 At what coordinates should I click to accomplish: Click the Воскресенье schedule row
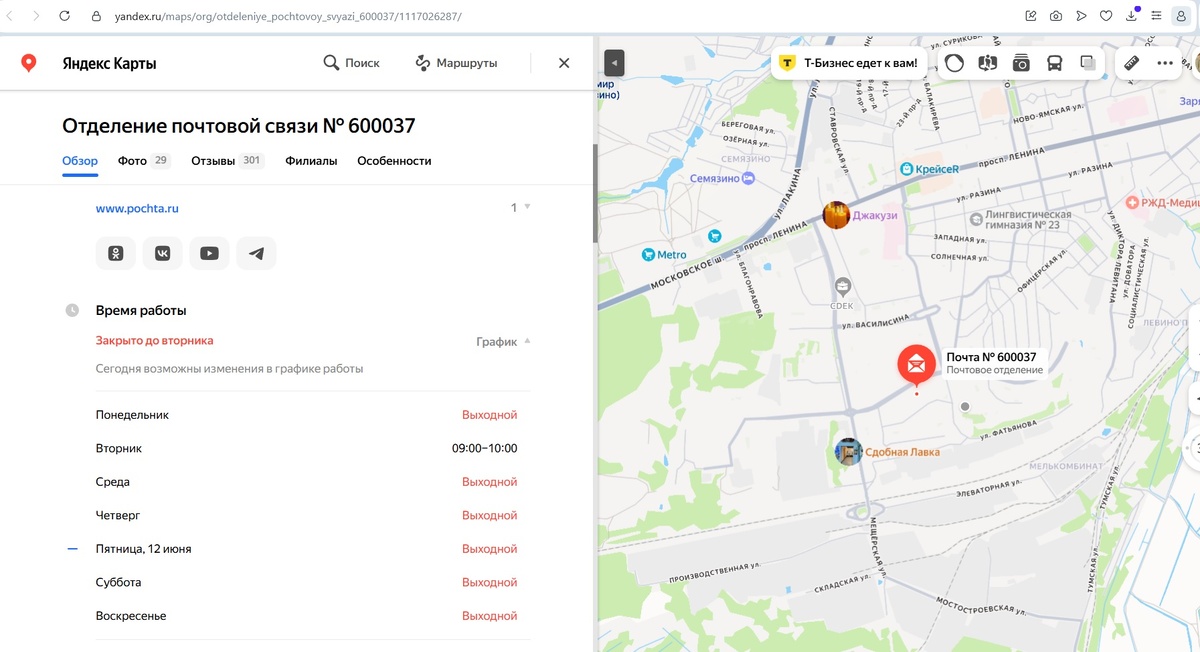307,616
